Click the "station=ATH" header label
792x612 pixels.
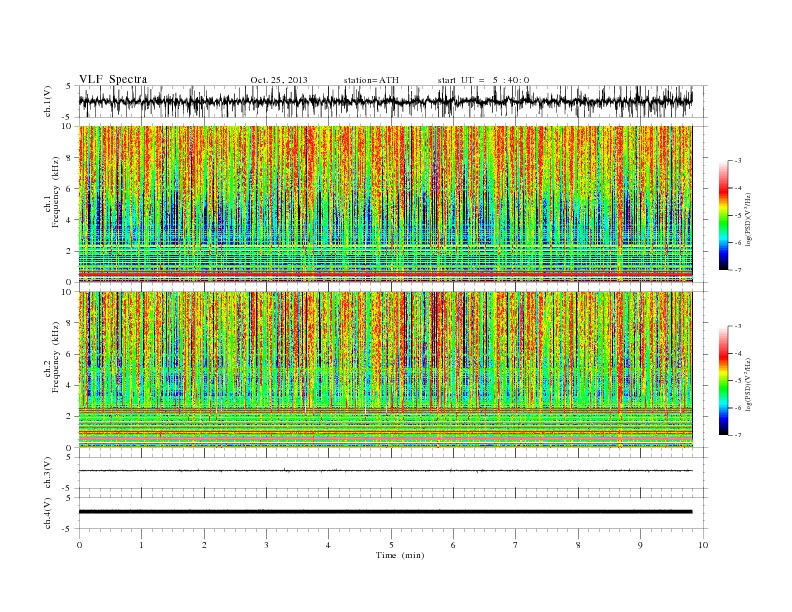[x=371, y=80]
